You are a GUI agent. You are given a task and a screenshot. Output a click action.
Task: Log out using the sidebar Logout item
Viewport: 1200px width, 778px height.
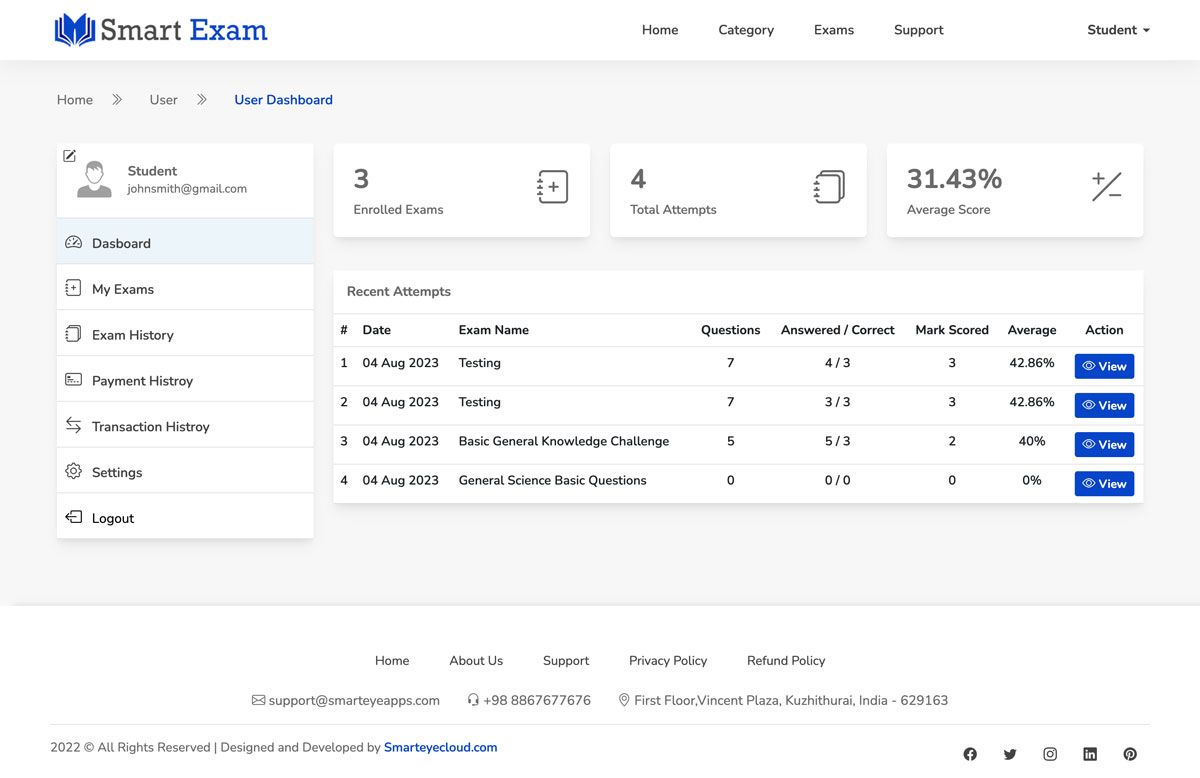[x=112, y=518]
